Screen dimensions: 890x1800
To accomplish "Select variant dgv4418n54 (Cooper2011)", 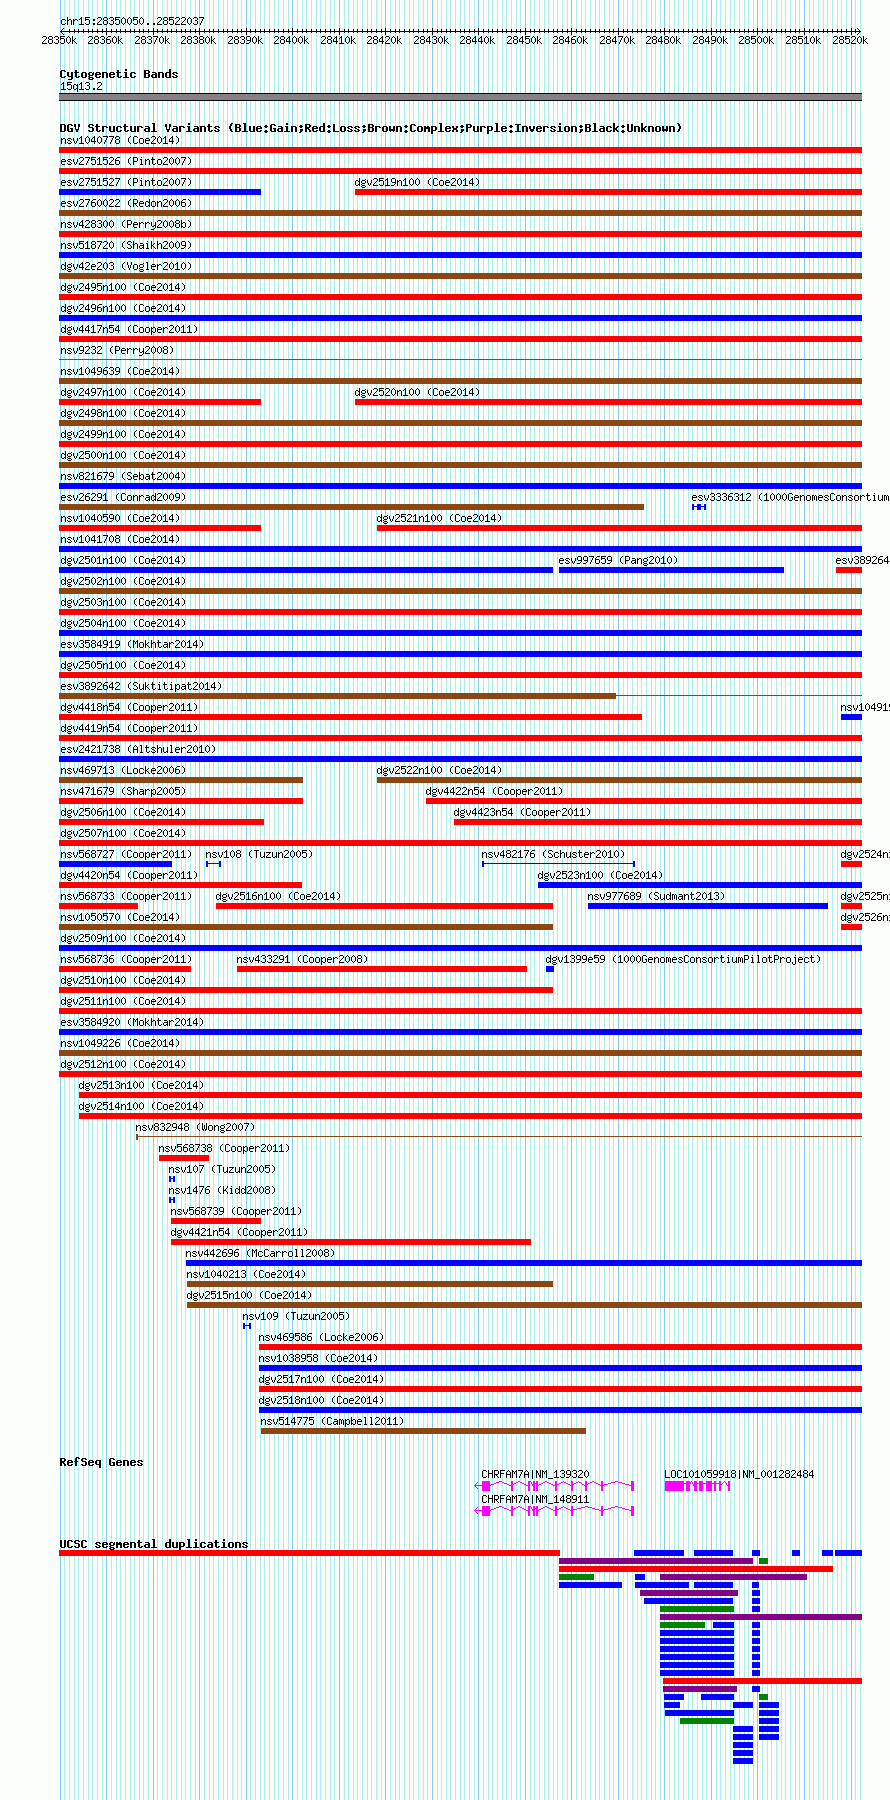I will tap(129, 708).
